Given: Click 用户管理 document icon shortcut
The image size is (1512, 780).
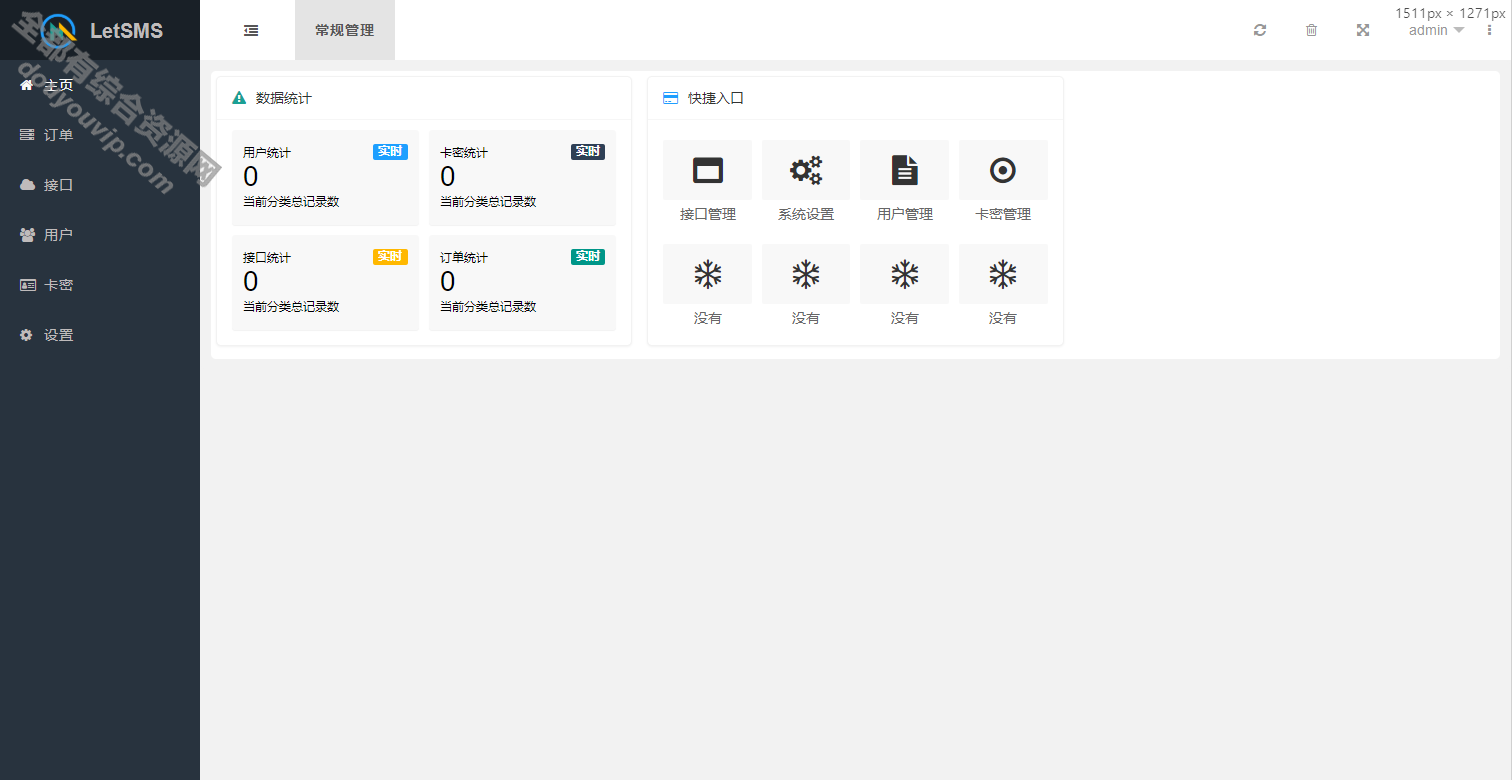Looking at the screenshot, I should [905, 170].
